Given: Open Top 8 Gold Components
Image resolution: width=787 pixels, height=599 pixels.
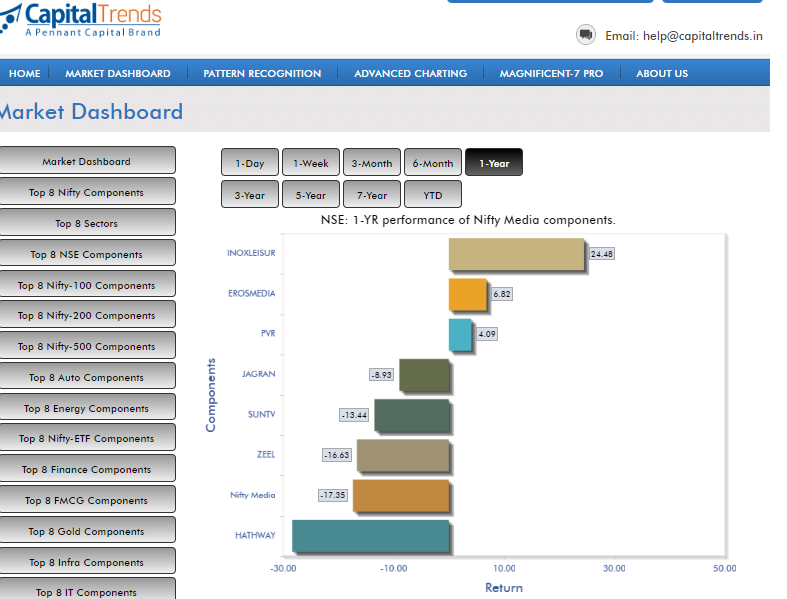Looking at the screenshot, I should (x=86, y=531).
